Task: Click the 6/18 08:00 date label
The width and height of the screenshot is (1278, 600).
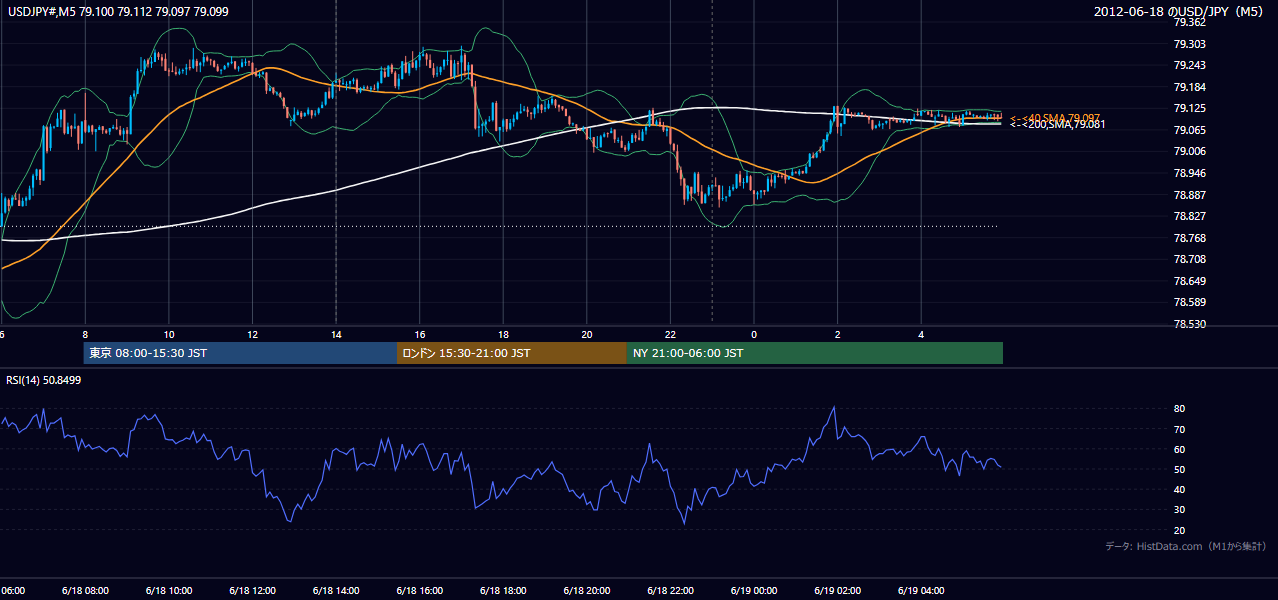Action: point(85,590)
